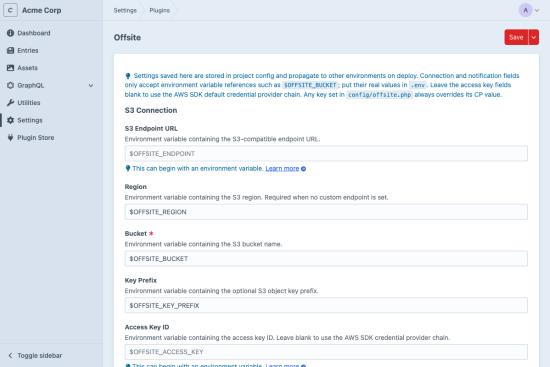Click the S3 Endpoint URL label
The width and height of the screenshot is (550, 367).
click(151, 128)
